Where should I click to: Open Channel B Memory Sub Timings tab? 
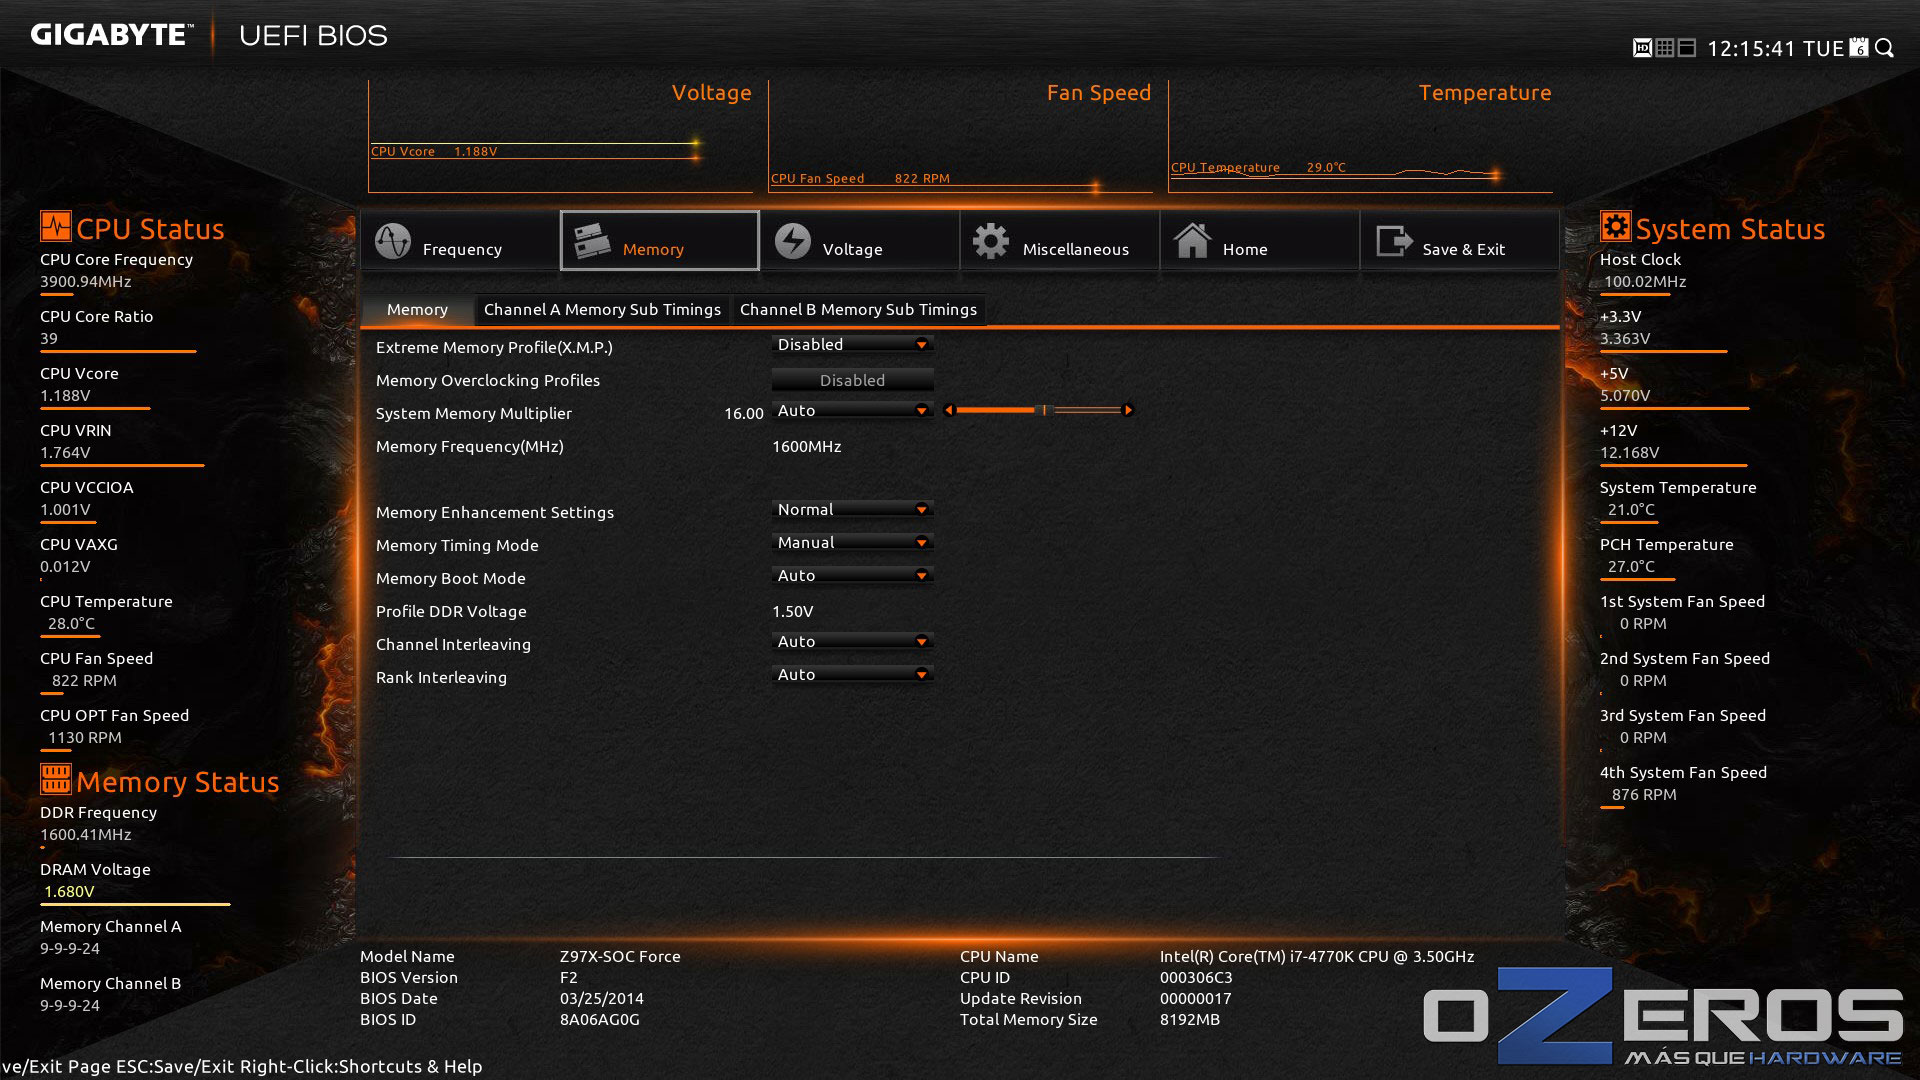[x=858, y=310]
